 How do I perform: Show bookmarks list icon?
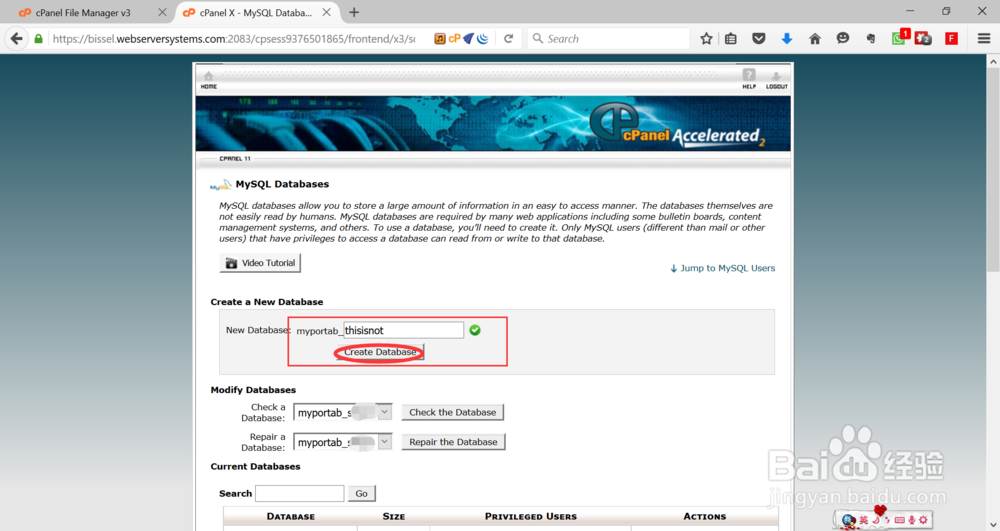click(x=731, y=39)
